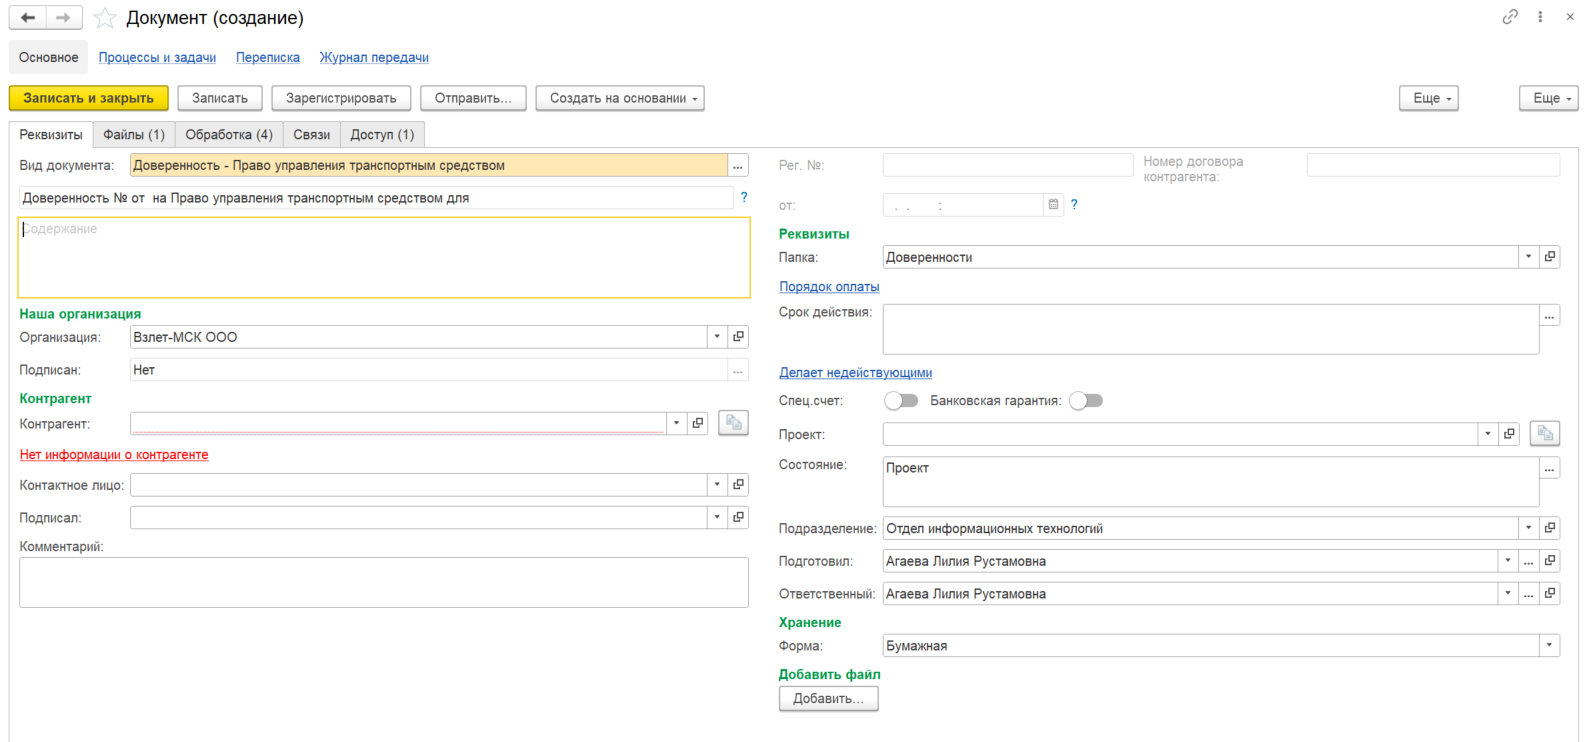Expand the Папка dropdown
The height and width of the screenshot is (742, 1590).
(x=1528, y=257)
